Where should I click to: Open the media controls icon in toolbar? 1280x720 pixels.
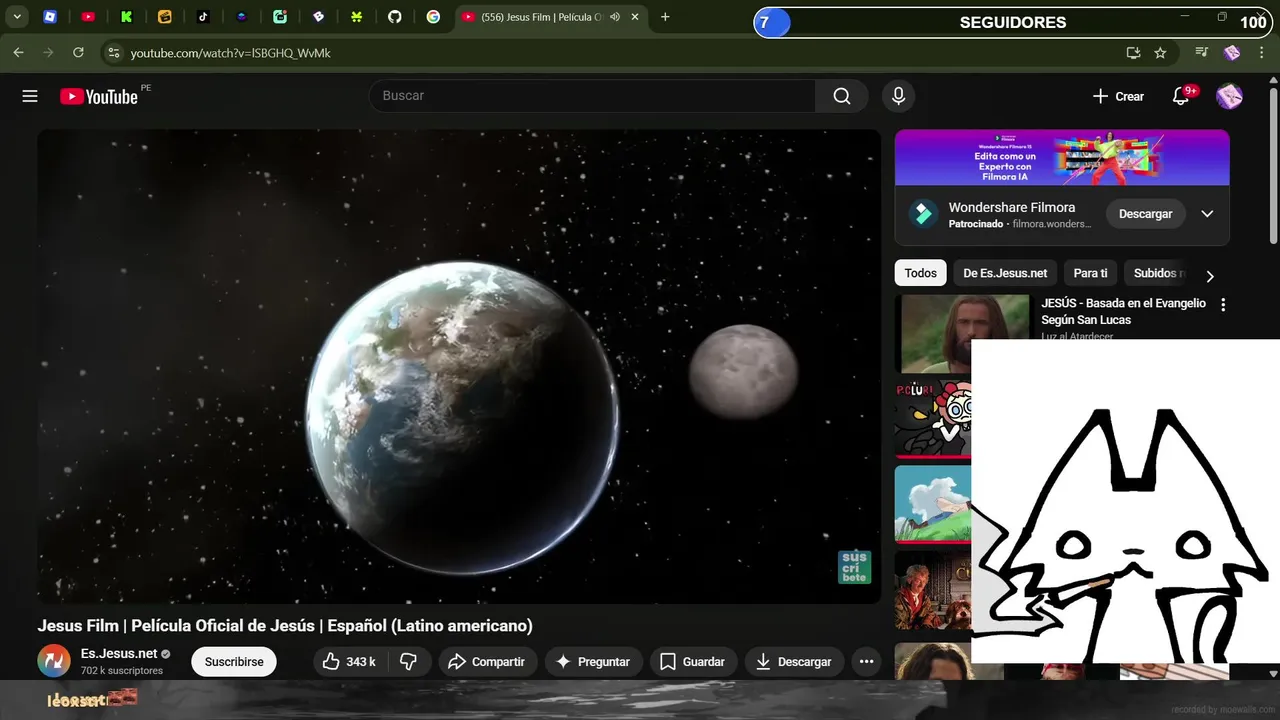1202,53
